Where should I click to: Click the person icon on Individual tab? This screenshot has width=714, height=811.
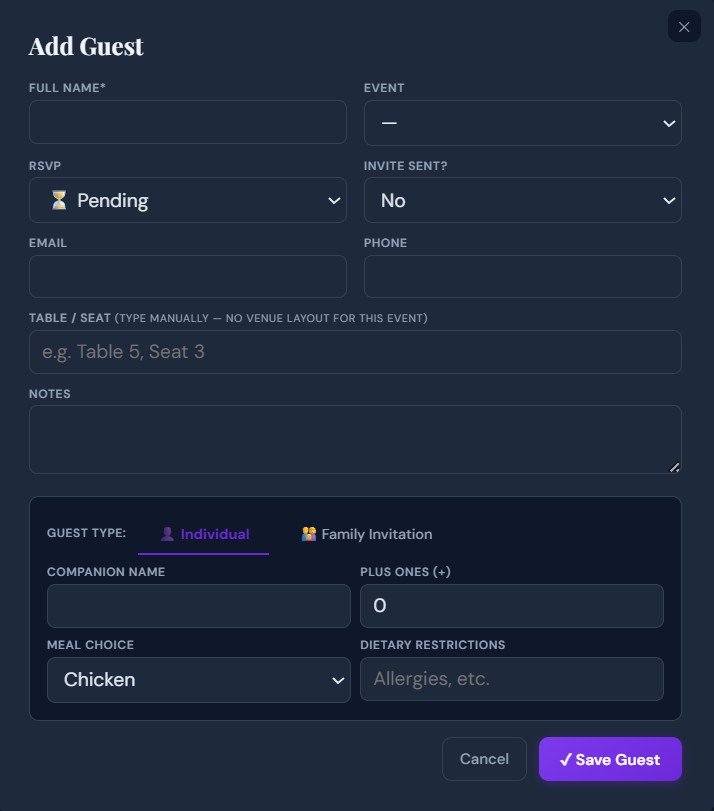[x=167, y=533]
